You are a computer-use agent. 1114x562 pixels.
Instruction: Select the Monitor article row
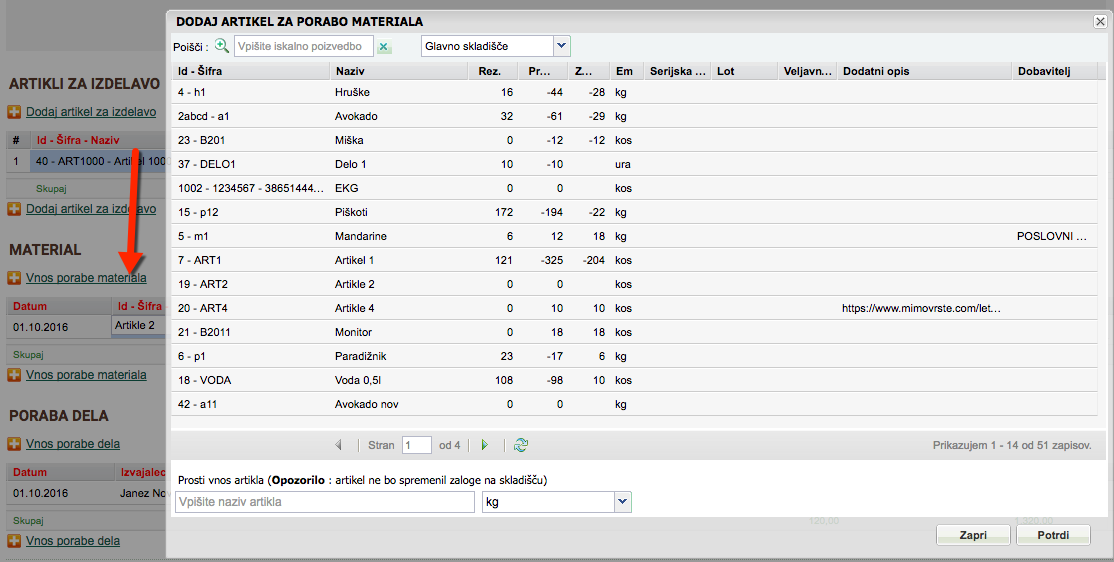[634, 333]
